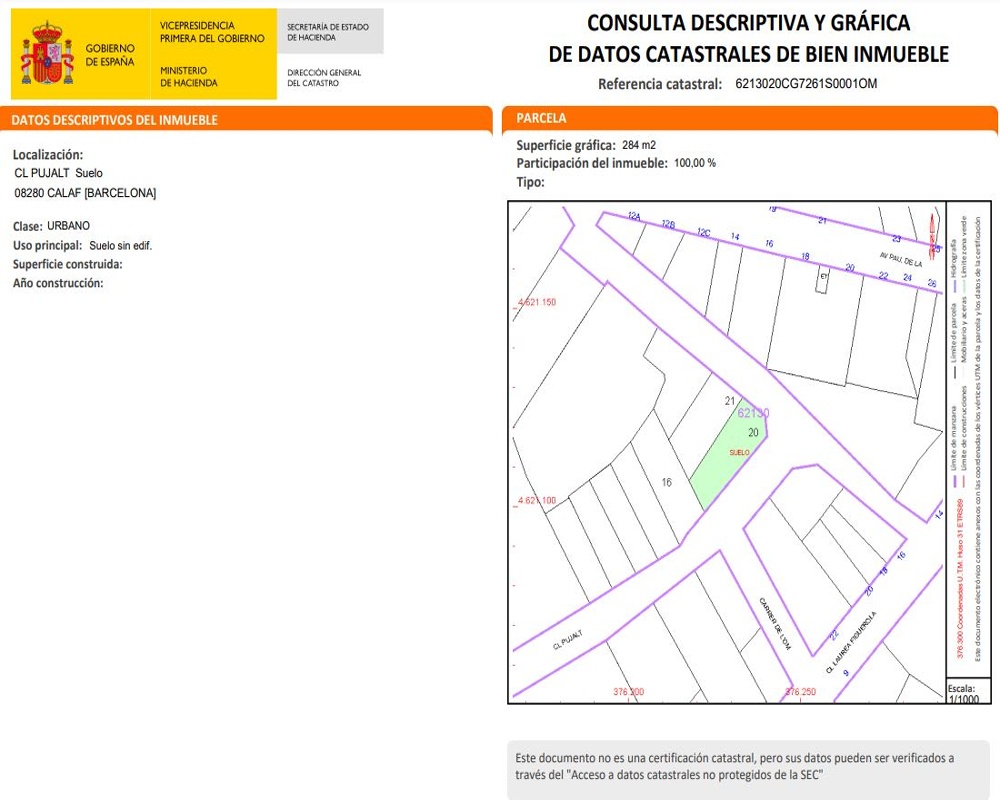The width and height of the screenshot is (1000, 800).
Task: Click DE DATOS CATASTRALES DE BIEN INMUEBLE line
Action: pos(749,54)
